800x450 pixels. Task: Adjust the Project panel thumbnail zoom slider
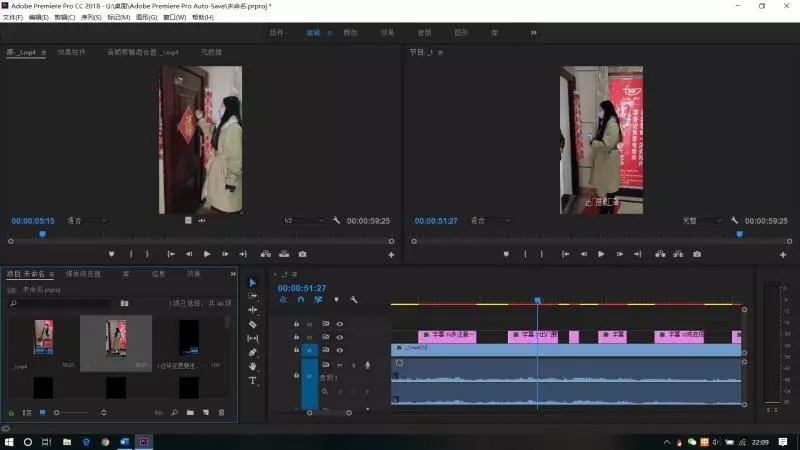tap(58, 412)
